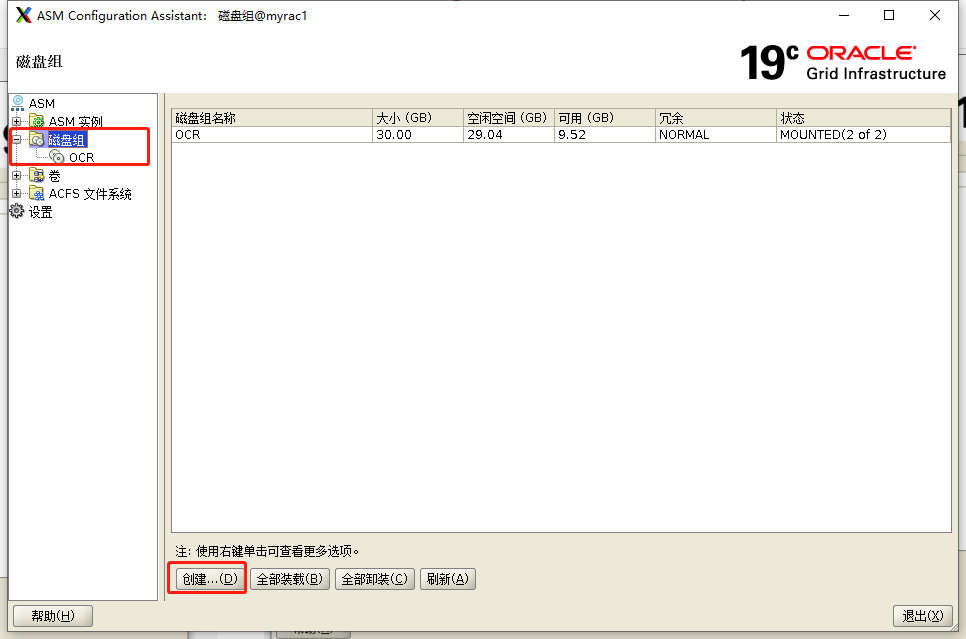Click the 卷 folder icon
Image resolution: width=966 pixels, height=639 pixels.
tap(37, 176)
